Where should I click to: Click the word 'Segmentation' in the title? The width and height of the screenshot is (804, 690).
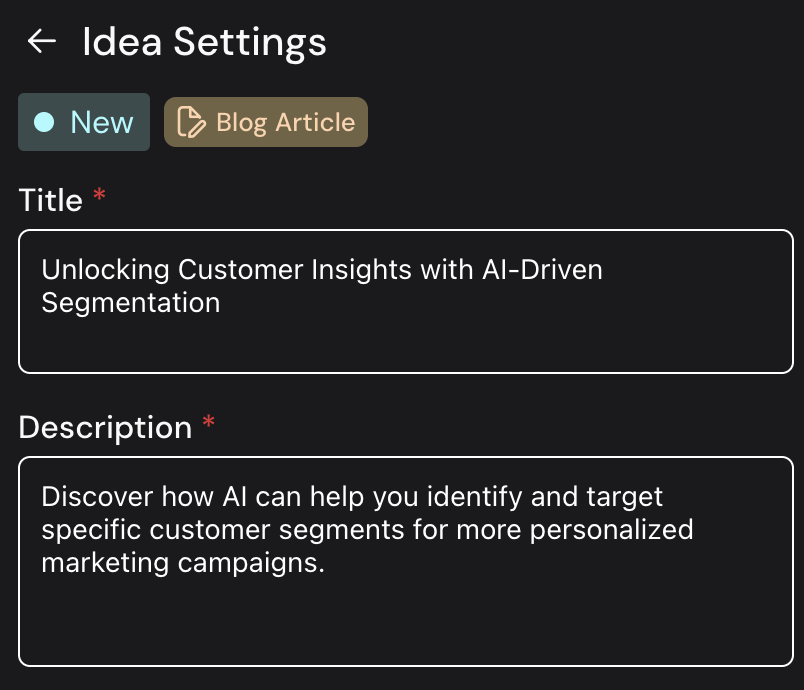(130, 302)
